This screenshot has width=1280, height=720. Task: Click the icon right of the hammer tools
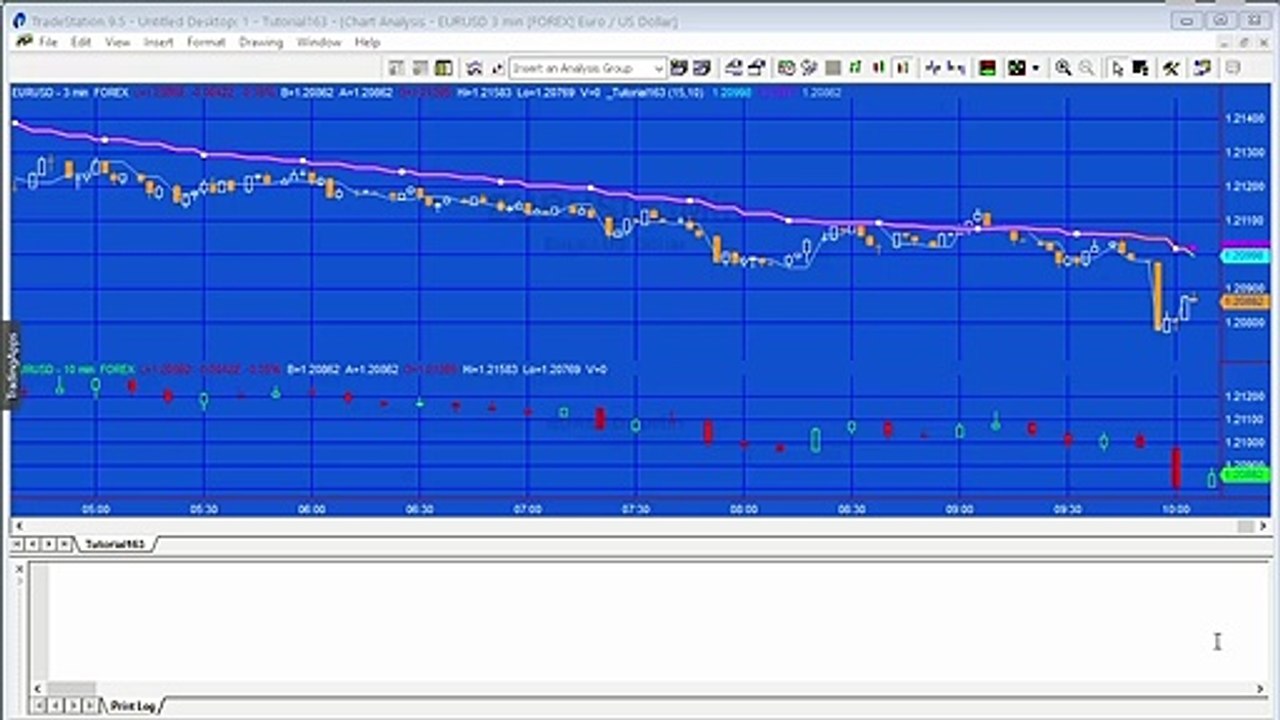click(1202, 68)
